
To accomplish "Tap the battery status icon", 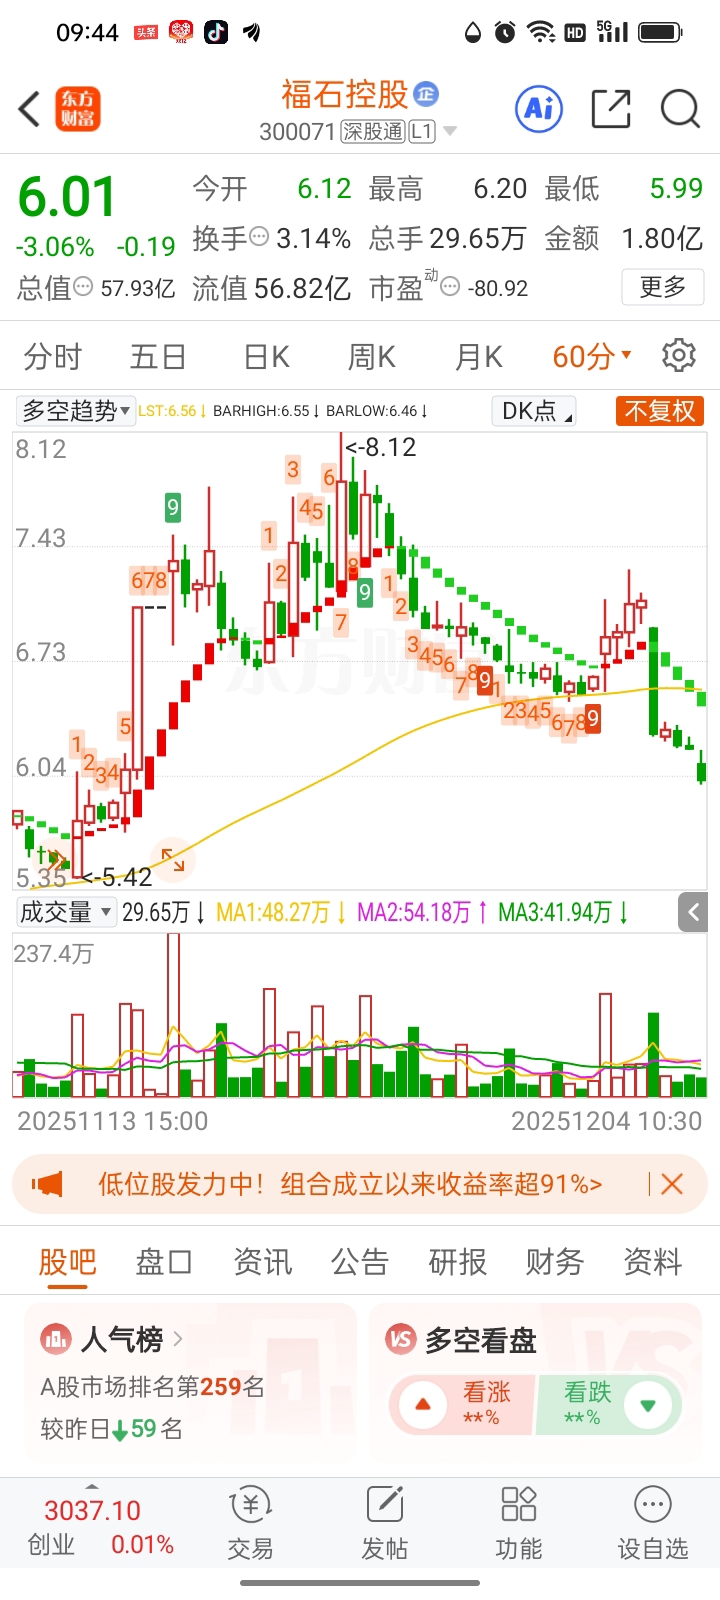I will (x=660, y=32).
